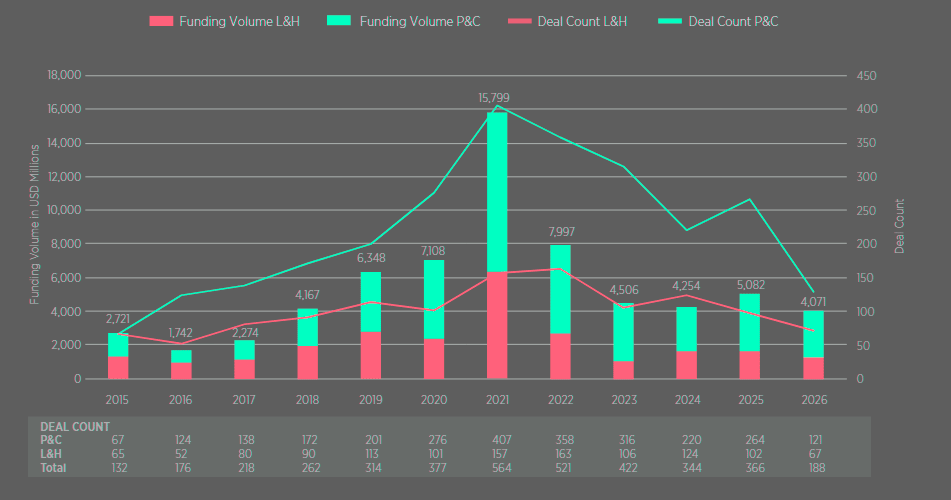Viewport: 951px width, 500px height.
Task: Click the 2017 x-axis label
Action: [244, 400]
